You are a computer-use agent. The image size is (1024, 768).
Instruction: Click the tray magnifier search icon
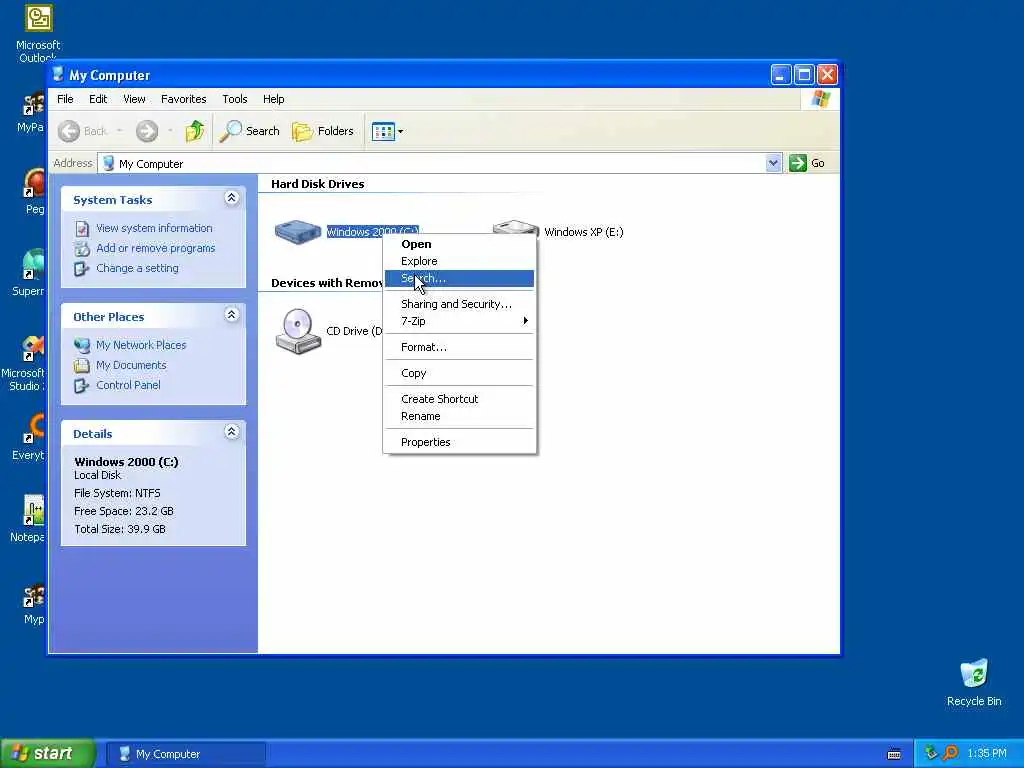[950, 753]
